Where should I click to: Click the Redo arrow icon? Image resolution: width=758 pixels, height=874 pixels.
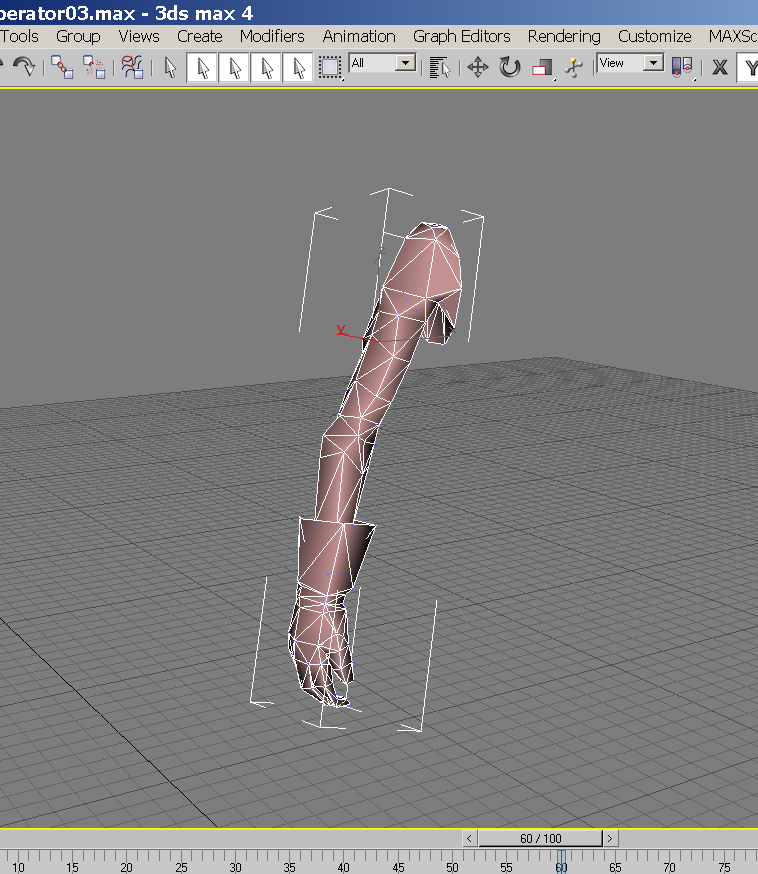click(23, 67)
